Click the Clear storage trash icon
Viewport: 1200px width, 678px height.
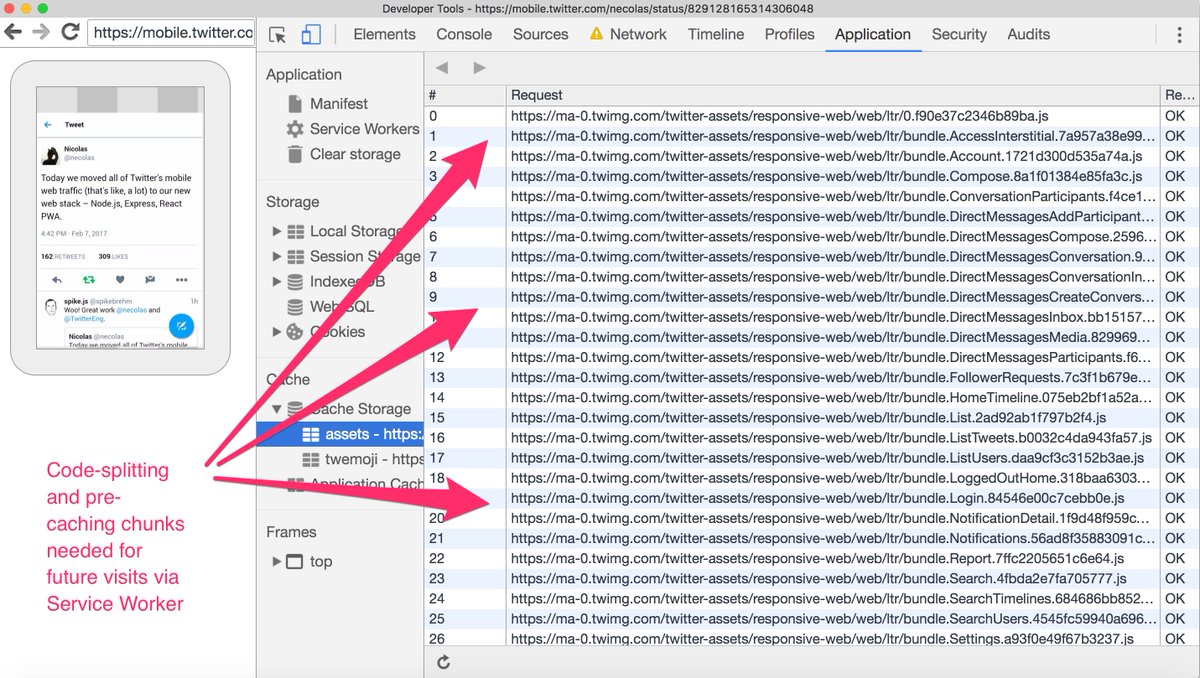[295, 154]
